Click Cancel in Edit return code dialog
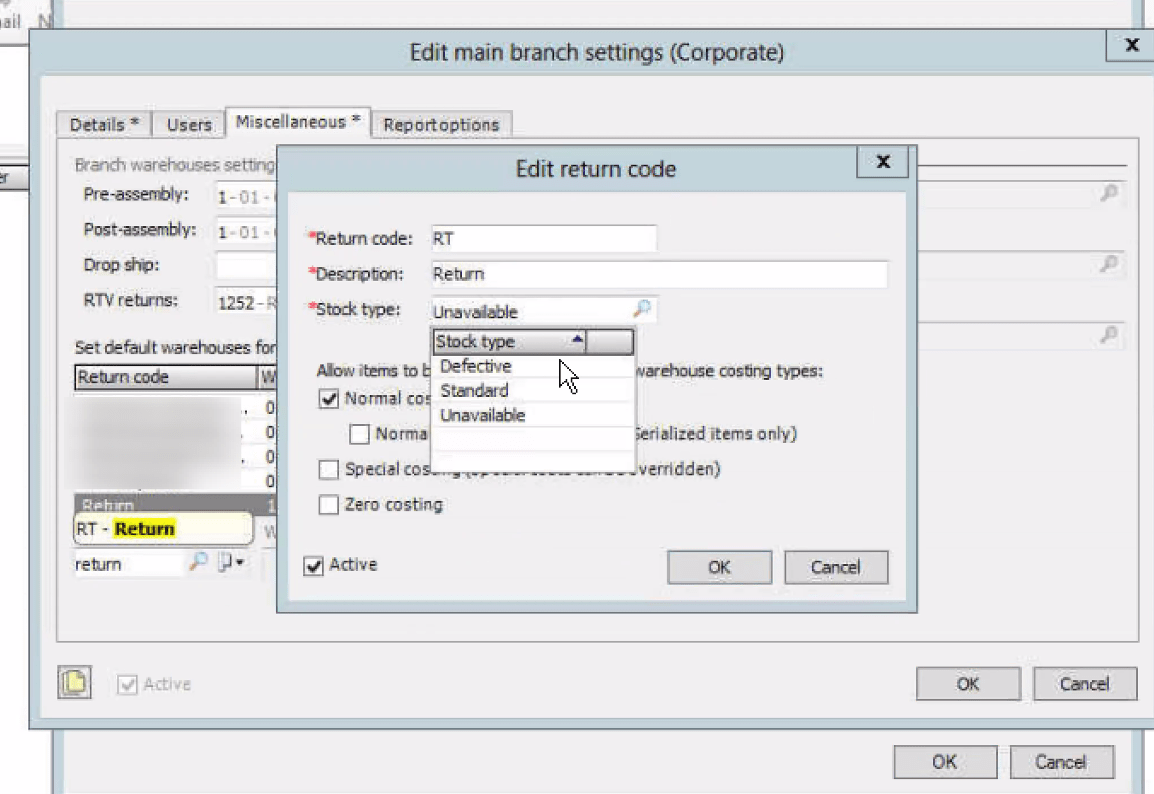The image size is (1154, 794). [835, 567]
